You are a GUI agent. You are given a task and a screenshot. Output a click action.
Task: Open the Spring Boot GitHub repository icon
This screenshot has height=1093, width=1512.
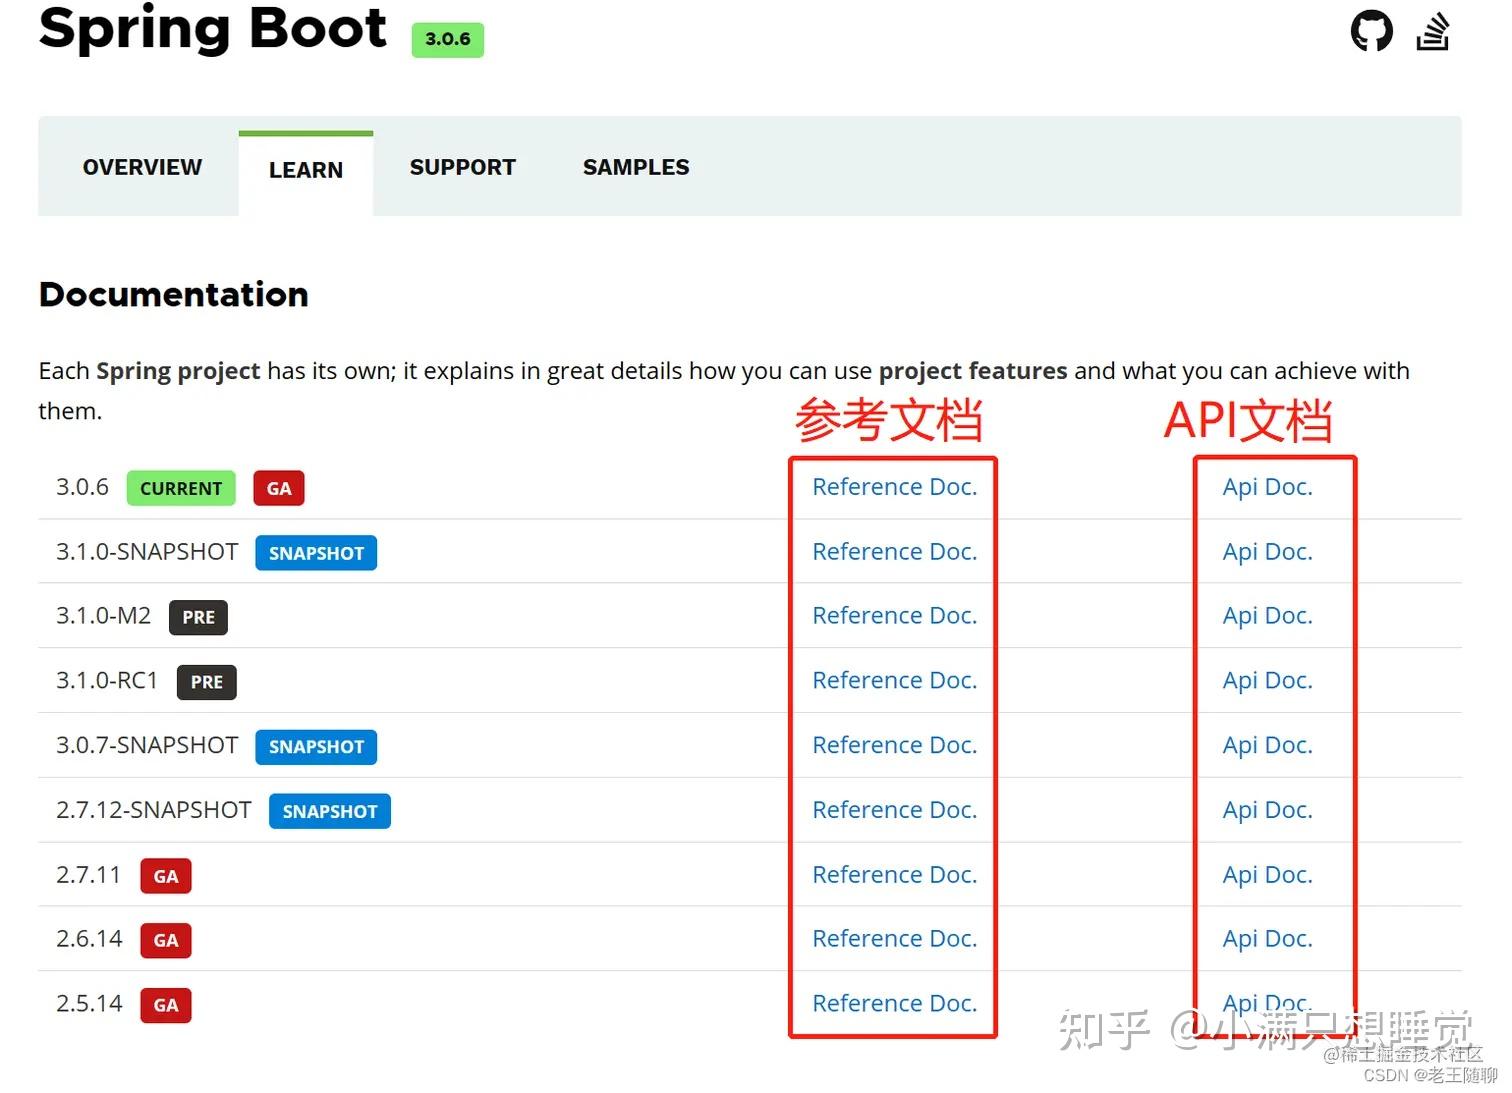pos(1371,31)
